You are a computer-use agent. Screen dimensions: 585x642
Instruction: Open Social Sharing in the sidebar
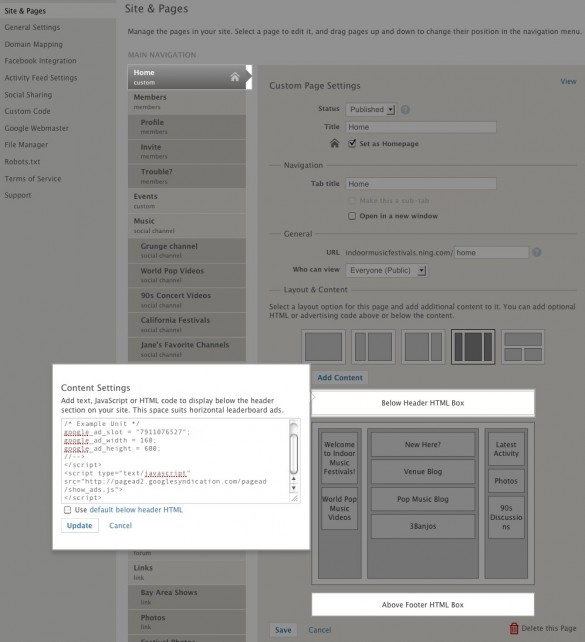click(28, 95)
